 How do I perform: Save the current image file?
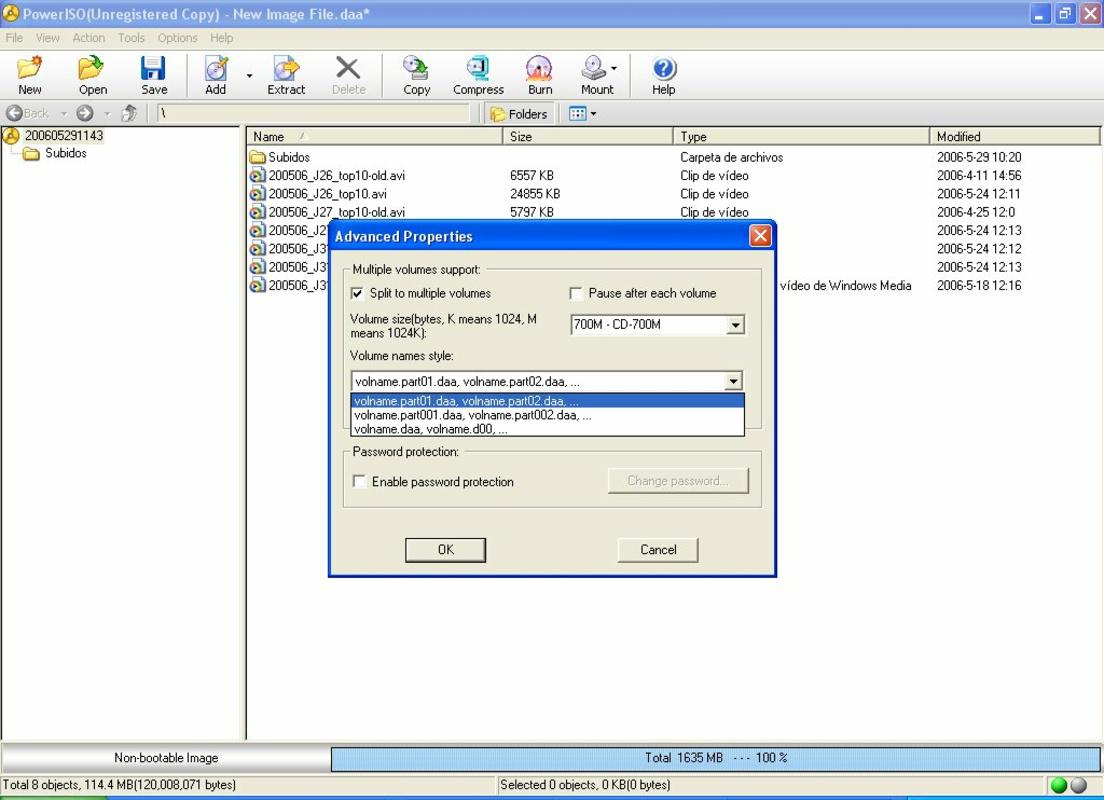coord(153,70)
